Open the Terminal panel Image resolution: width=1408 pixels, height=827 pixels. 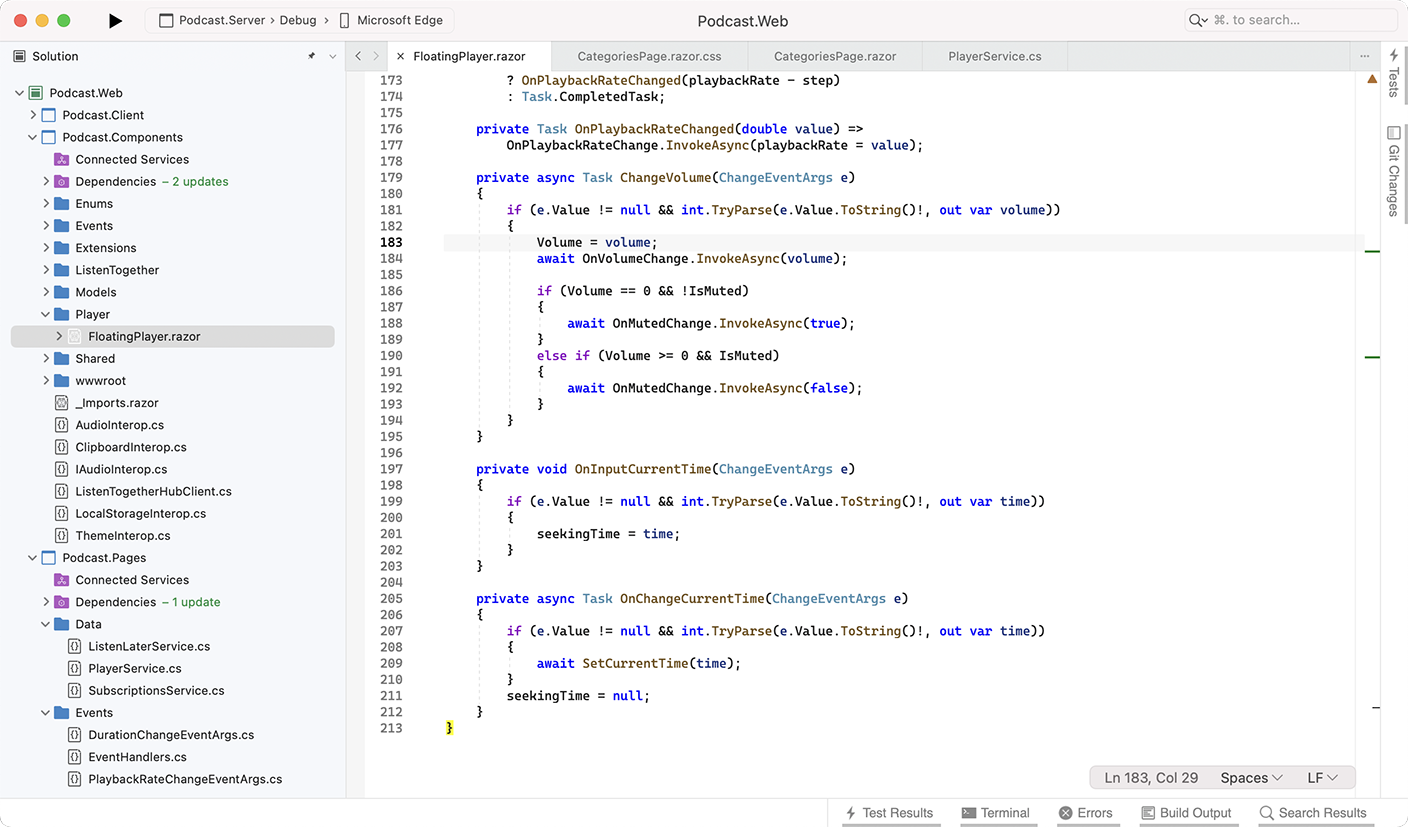[x=996, y=813]
